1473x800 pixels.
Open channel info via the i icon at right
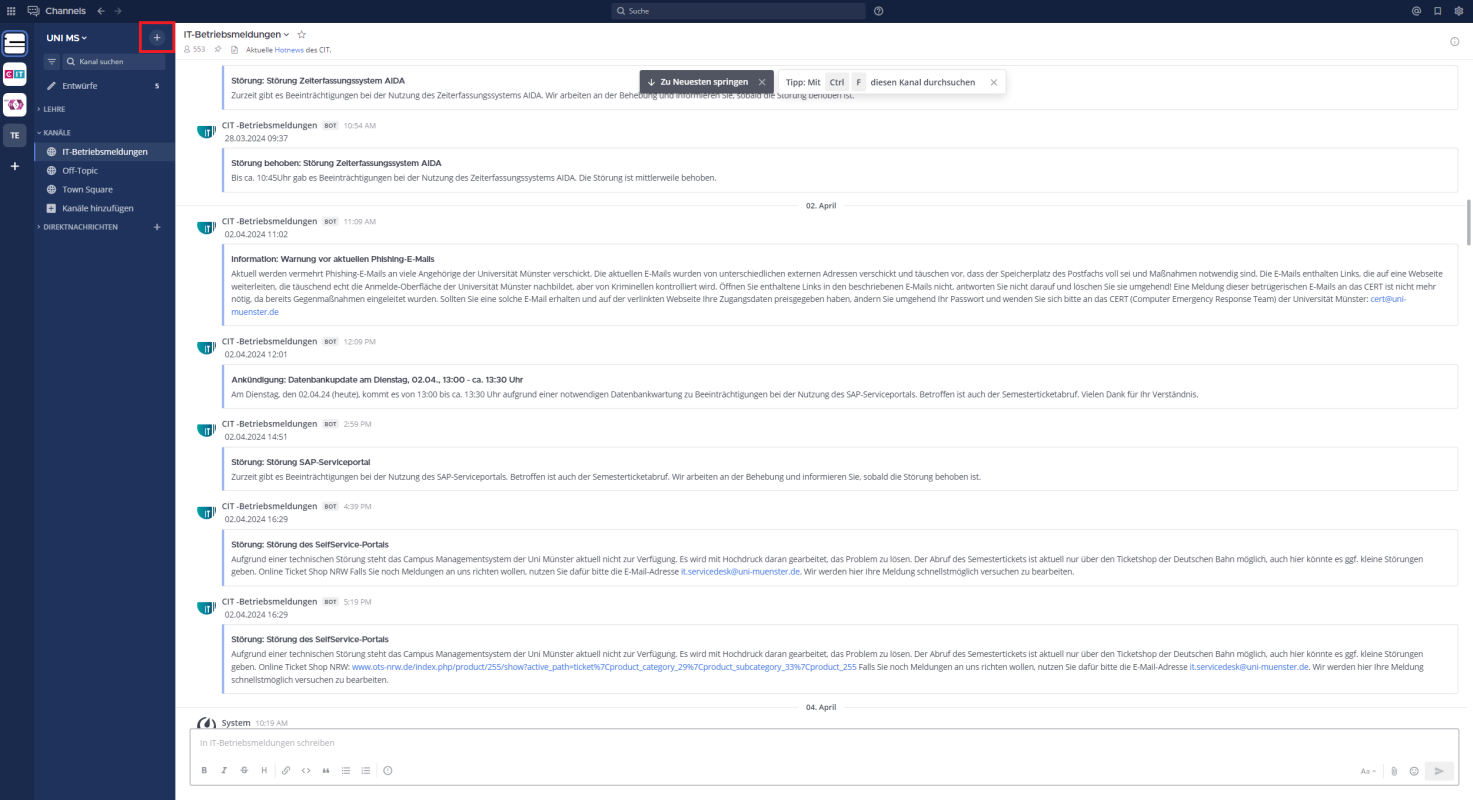pos(1454,42)
